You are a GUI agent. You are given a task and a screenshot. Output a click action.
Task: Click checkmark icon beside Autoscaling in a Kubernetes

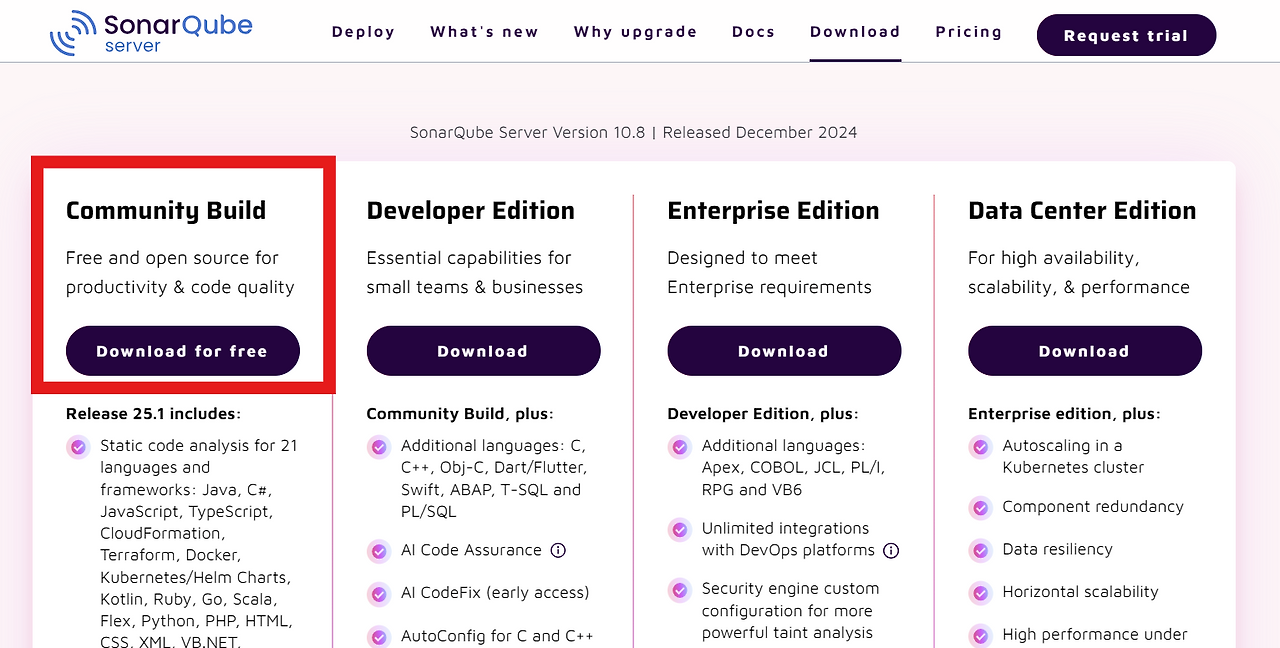pos(980,447)
